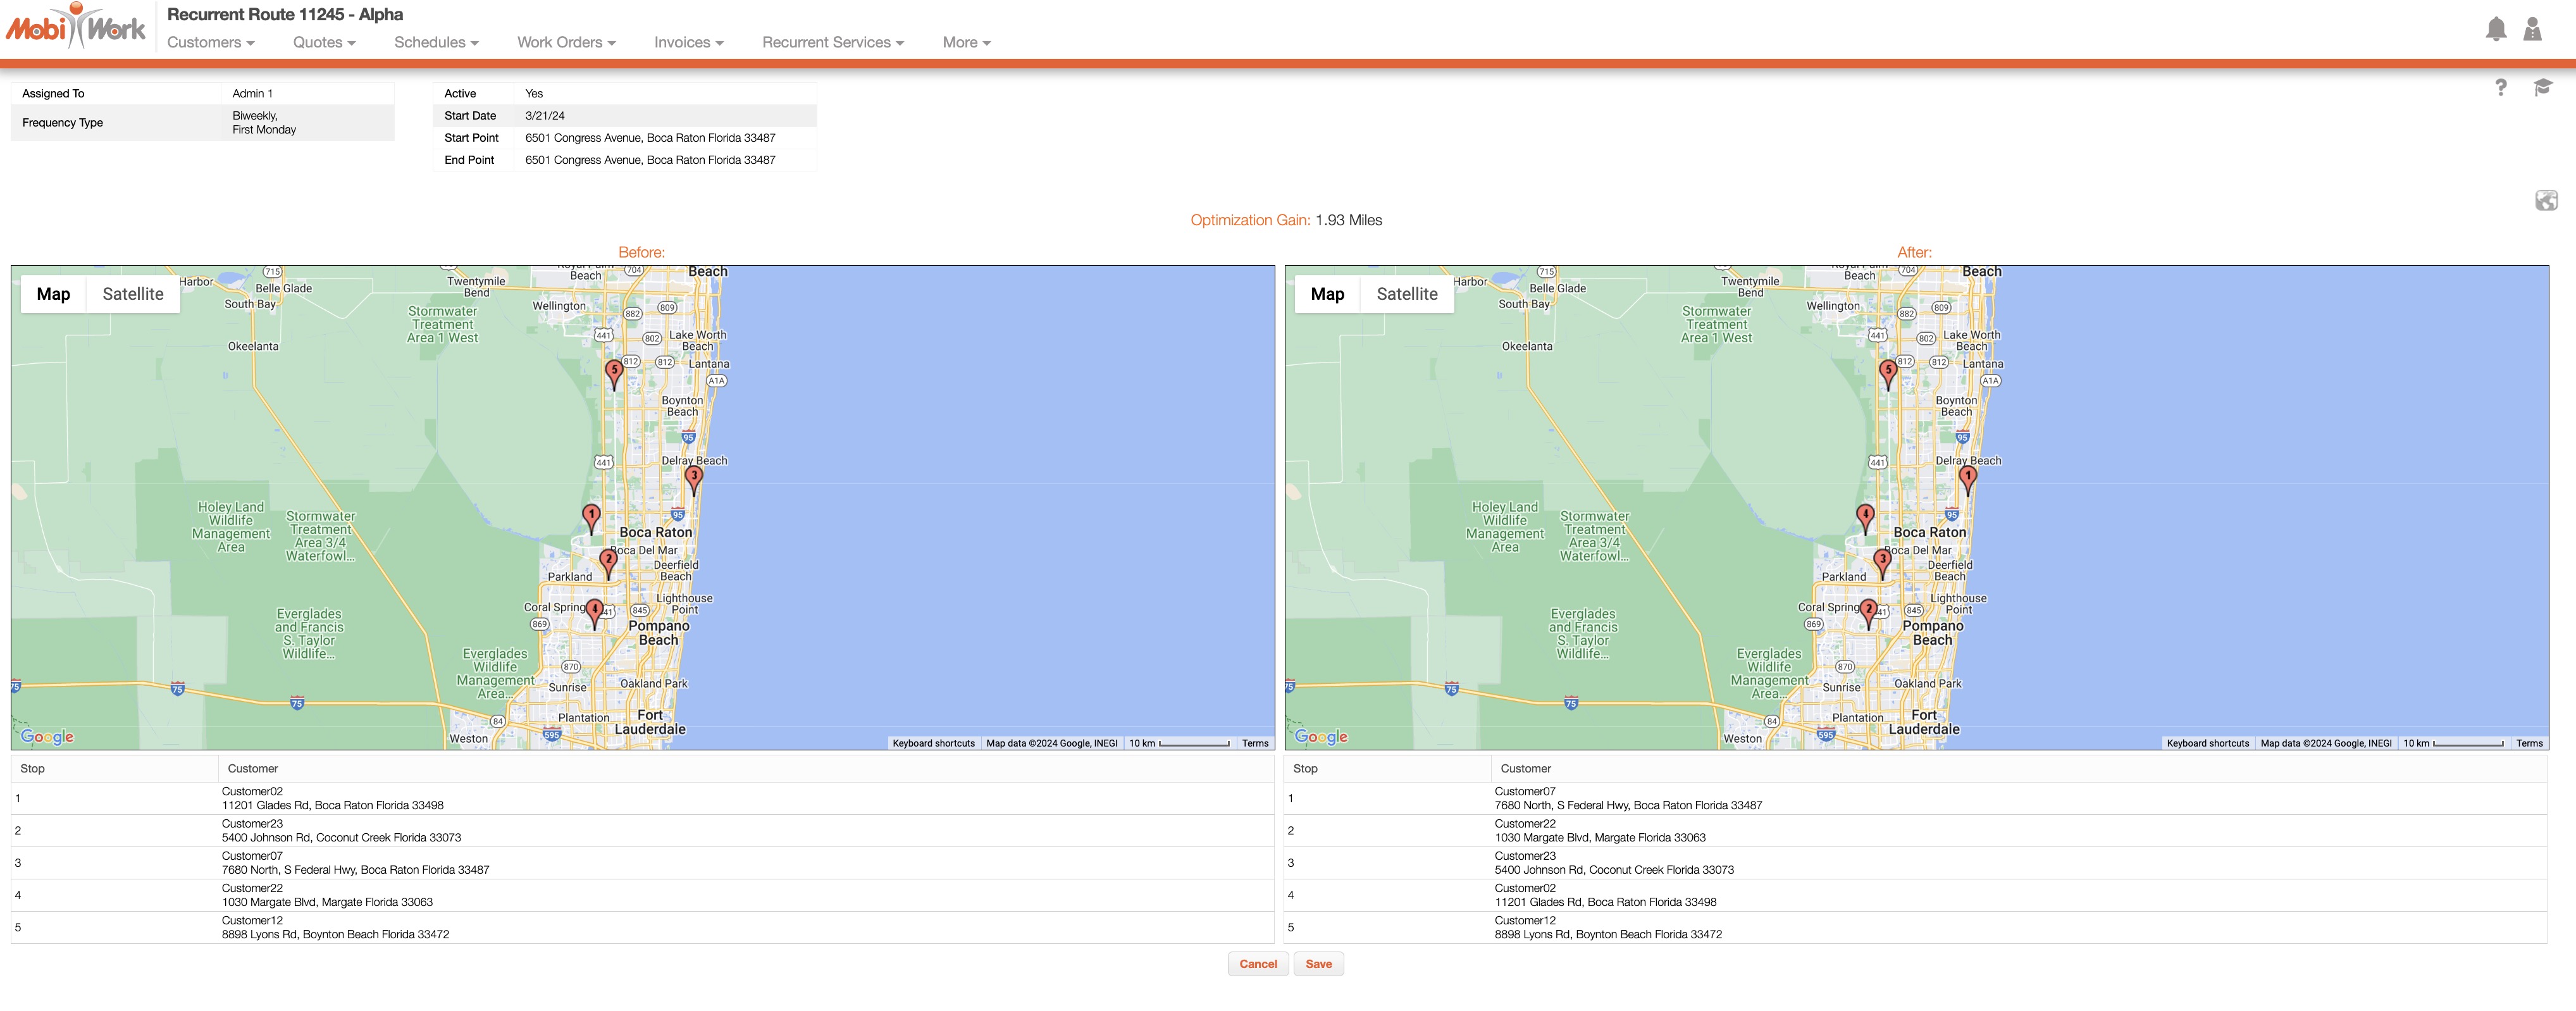This screenshot has height=1011, width=2576.
Task: Select Map view on After map
Action: pos(1327,294)
